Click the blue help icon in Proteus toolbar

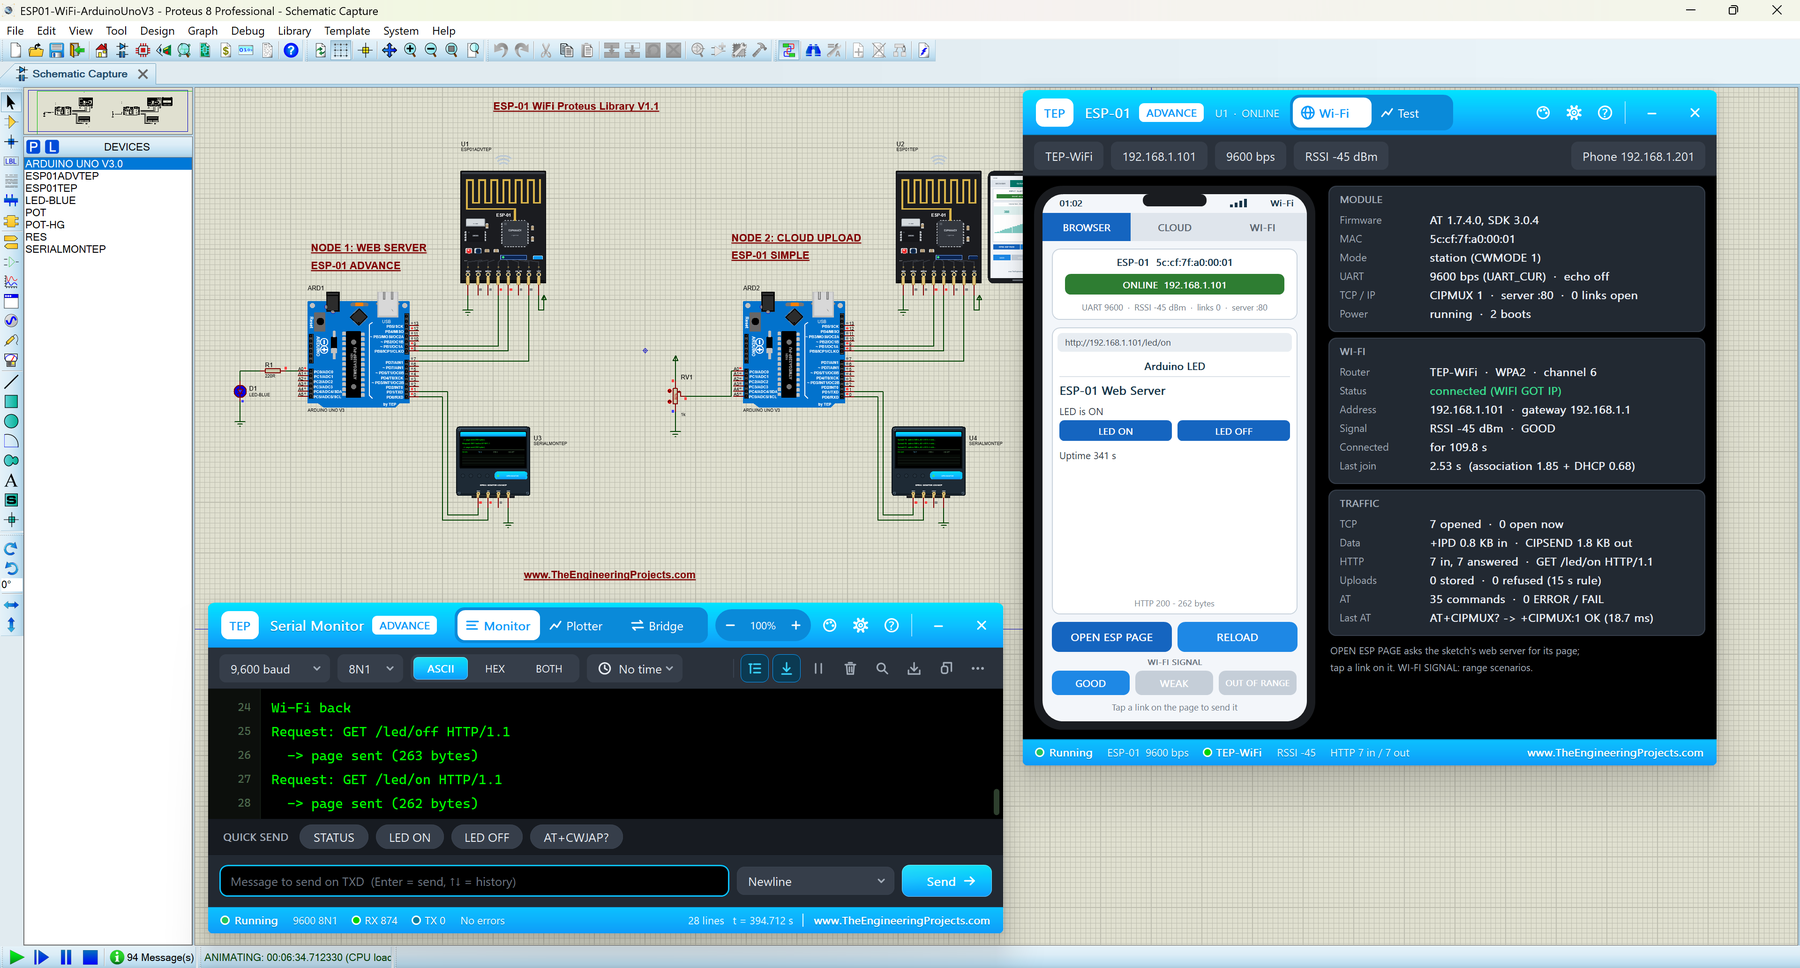pyautogui.click(x=291, y=50)
